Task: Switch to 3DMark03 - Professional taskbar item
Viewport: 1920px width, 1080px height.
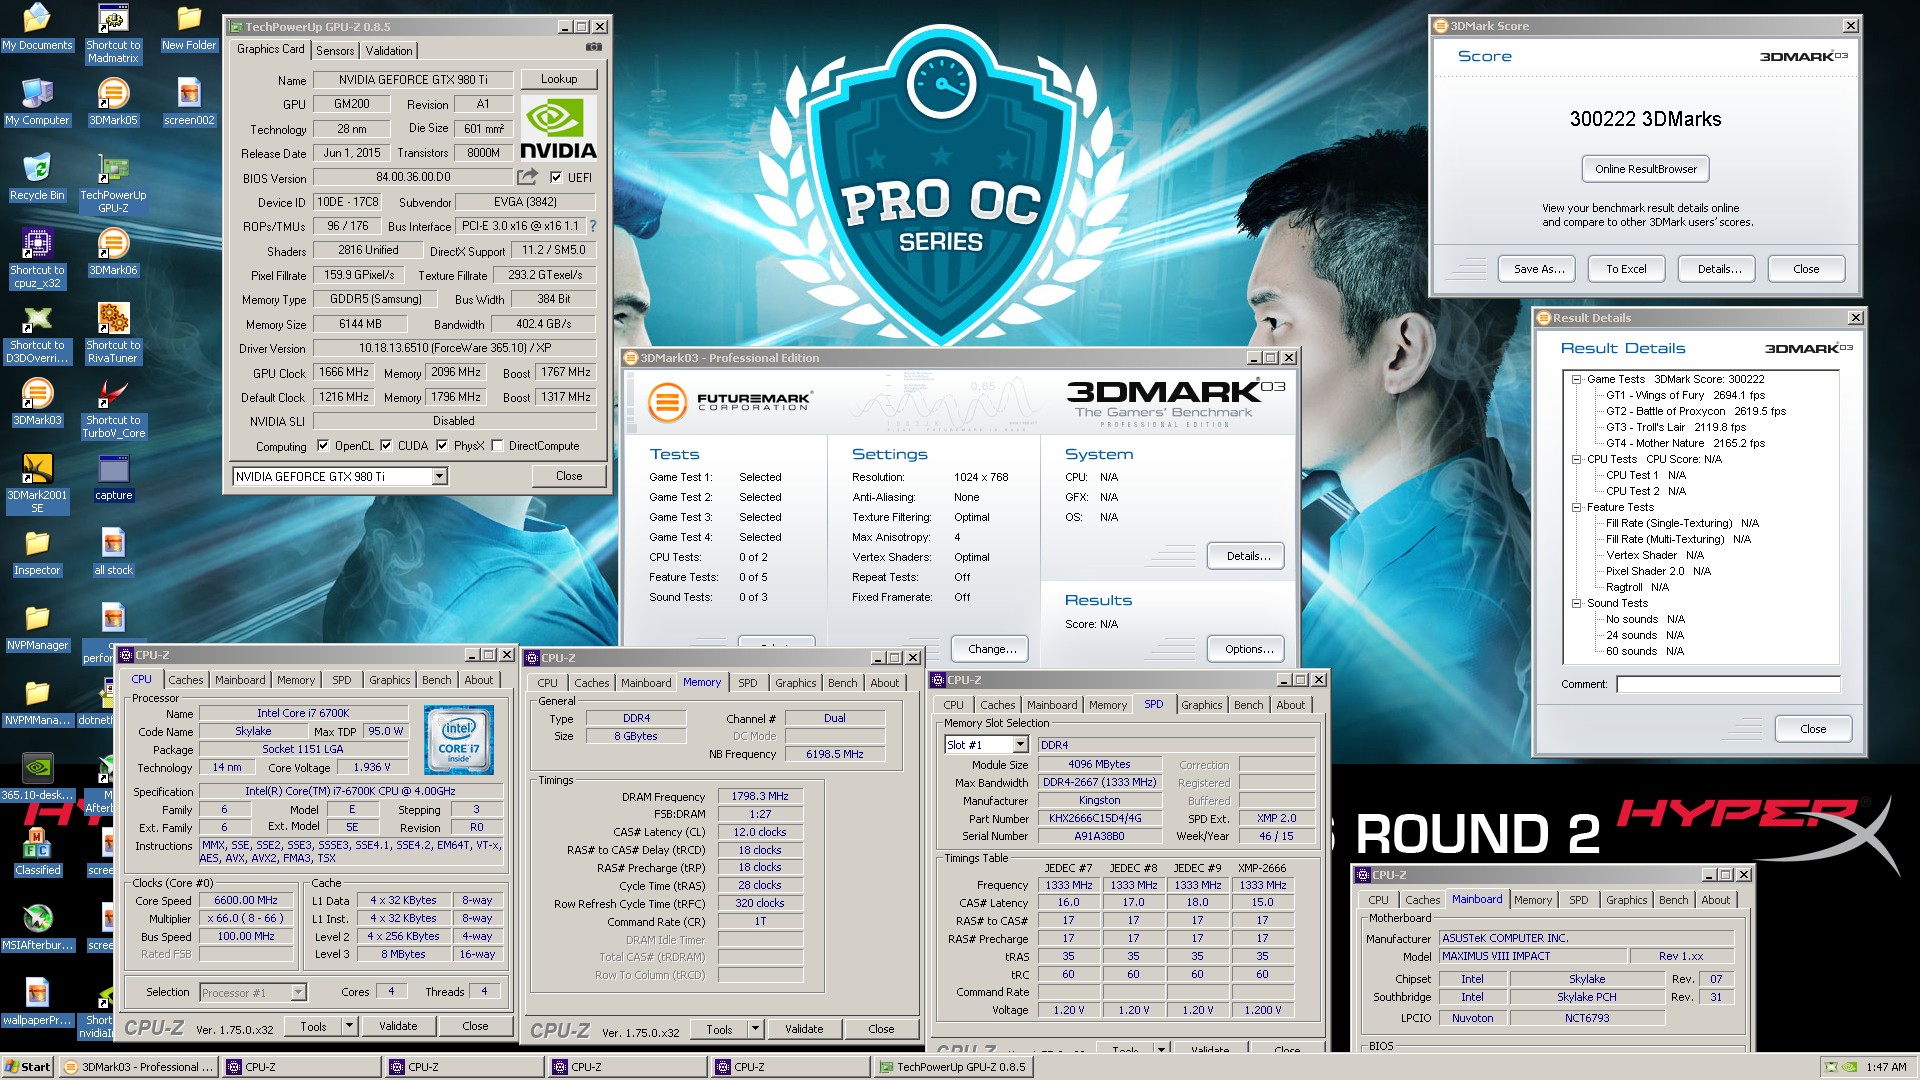Action: [x=139, y=1067]
